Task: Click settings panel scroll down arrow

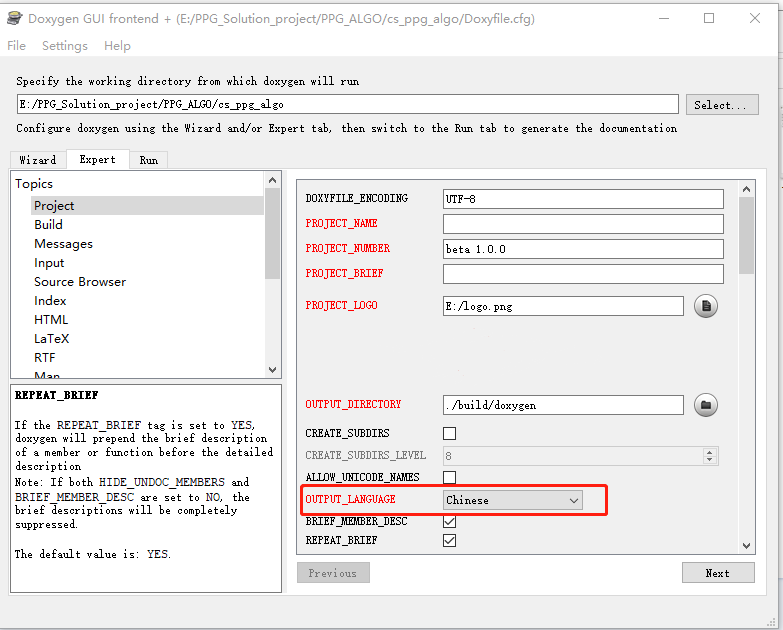Action: [x=747, y=546]
